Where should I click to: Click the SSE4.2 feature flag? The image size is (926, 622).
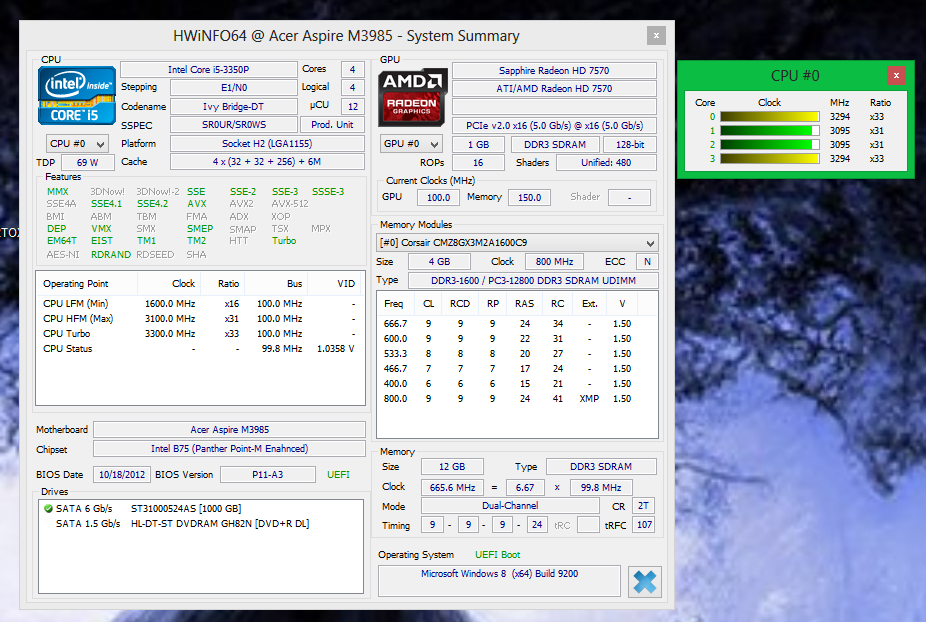(152, 204)
